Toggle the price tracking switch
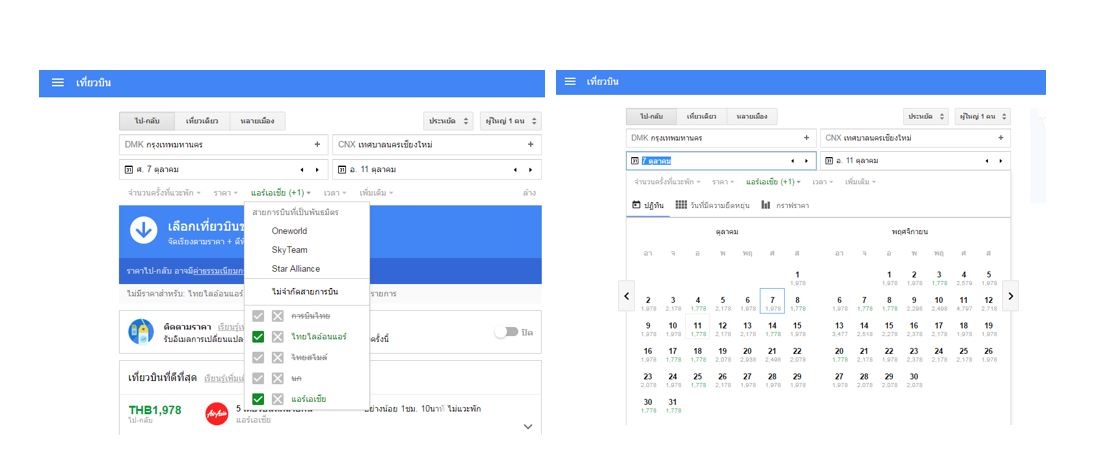The width and height of the screenshot is (1103, 475). pyautogui.click(x=506, y=332)
